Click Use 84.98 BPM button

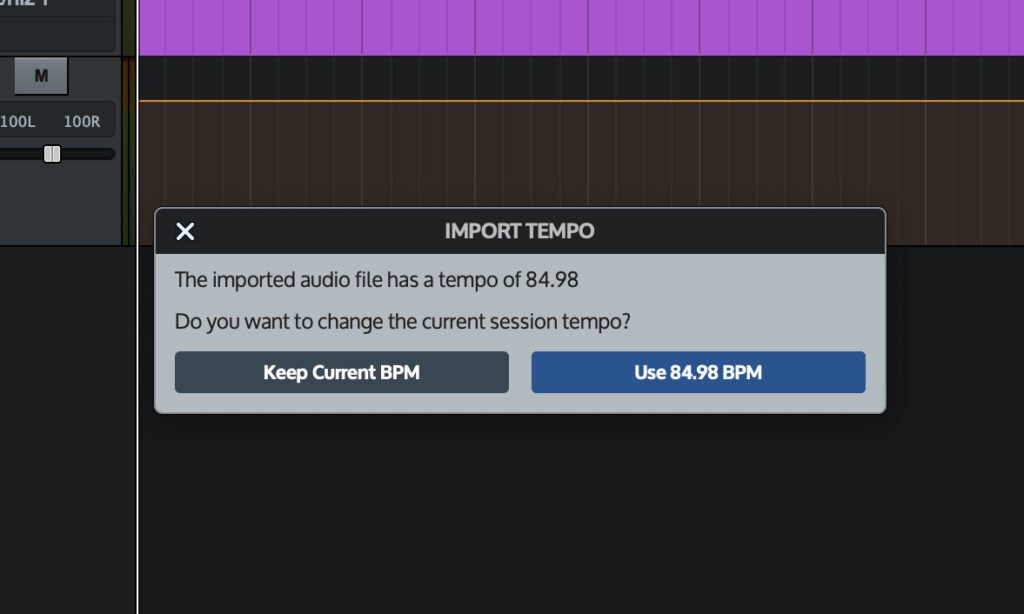[x=698, y=372]
